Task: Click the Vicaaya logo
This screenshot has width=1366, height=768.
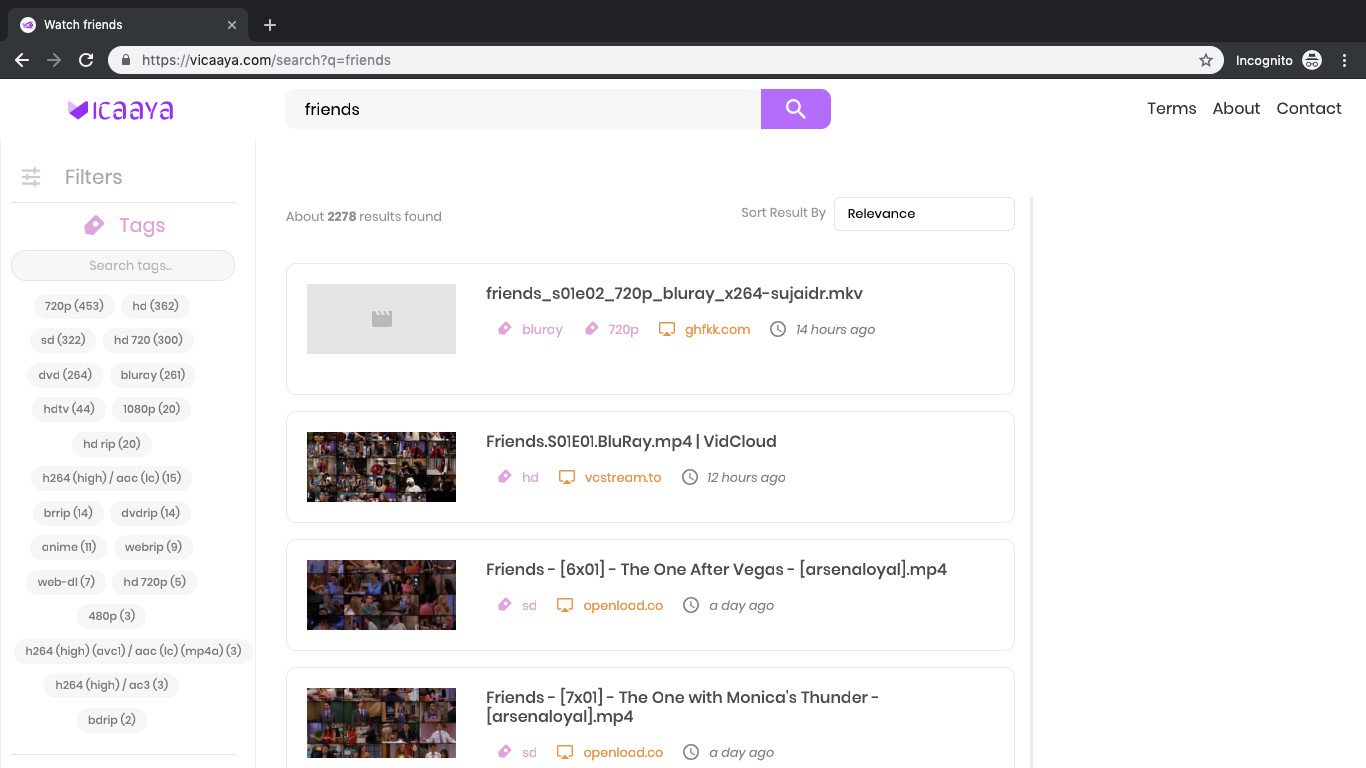Action: pos(120,110)
